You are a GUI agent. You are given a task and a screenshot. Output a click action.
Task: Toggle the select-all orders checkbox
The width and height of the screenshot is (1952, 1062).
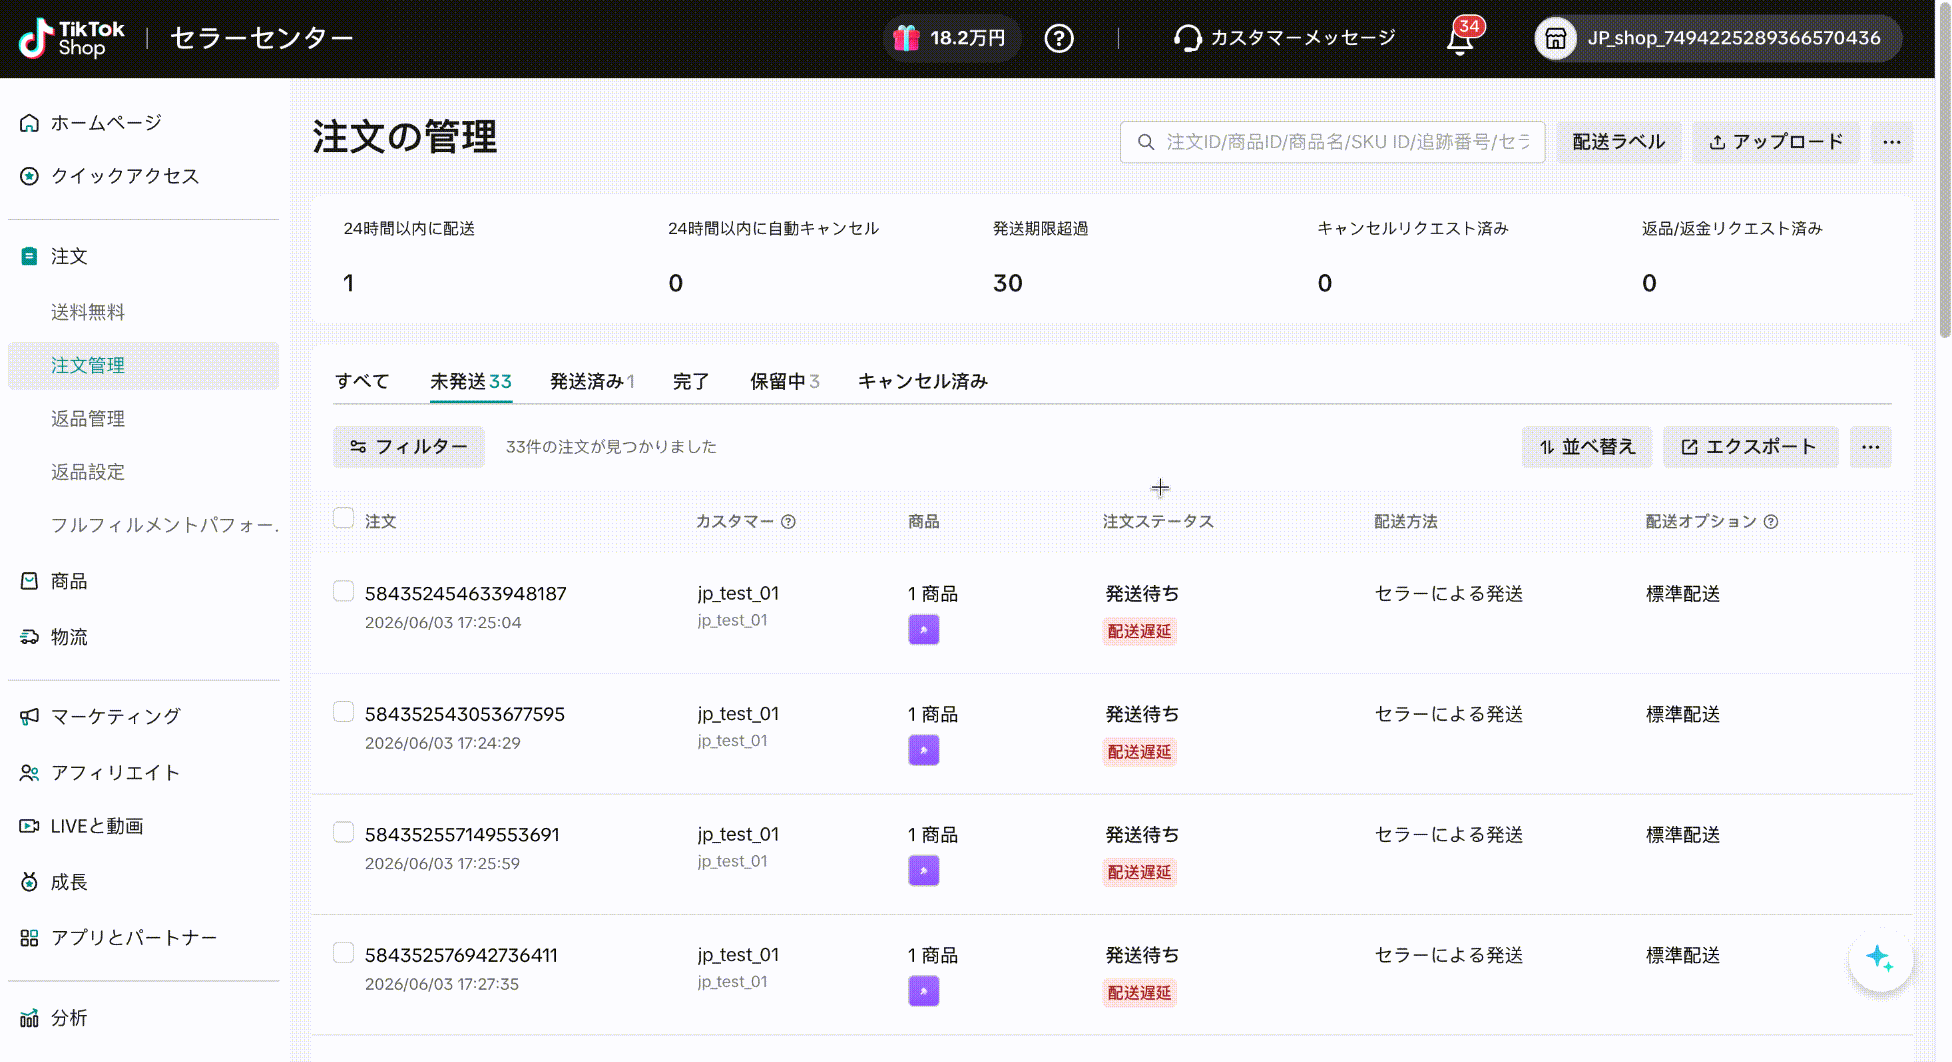click(343, 518)
